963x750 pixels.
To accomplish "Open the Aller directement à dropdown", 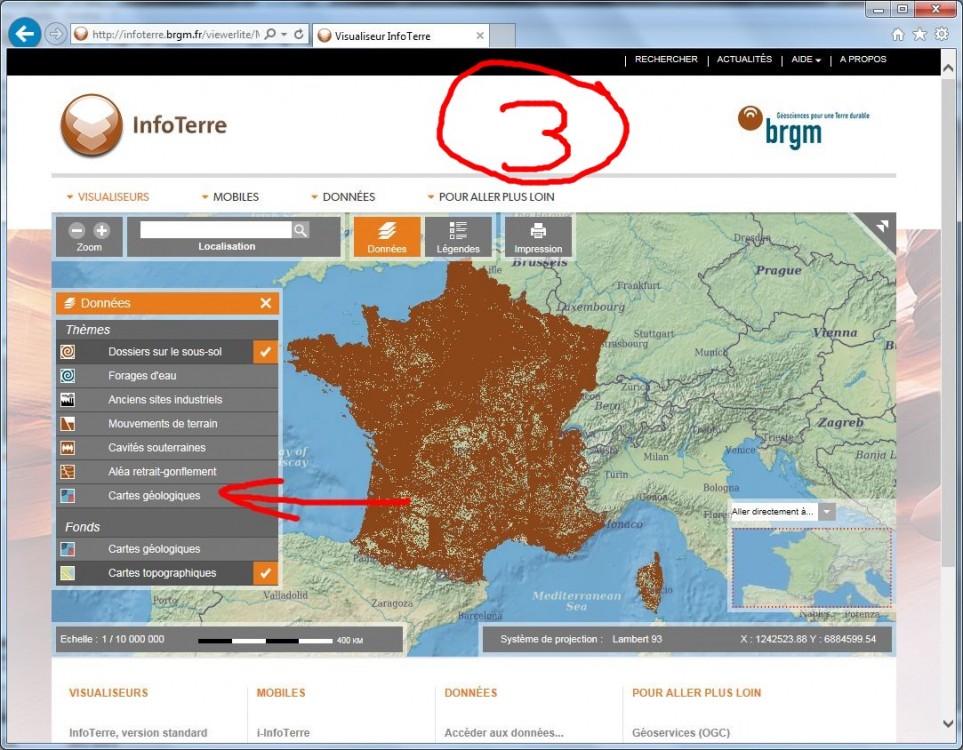I will click(827, 512).
